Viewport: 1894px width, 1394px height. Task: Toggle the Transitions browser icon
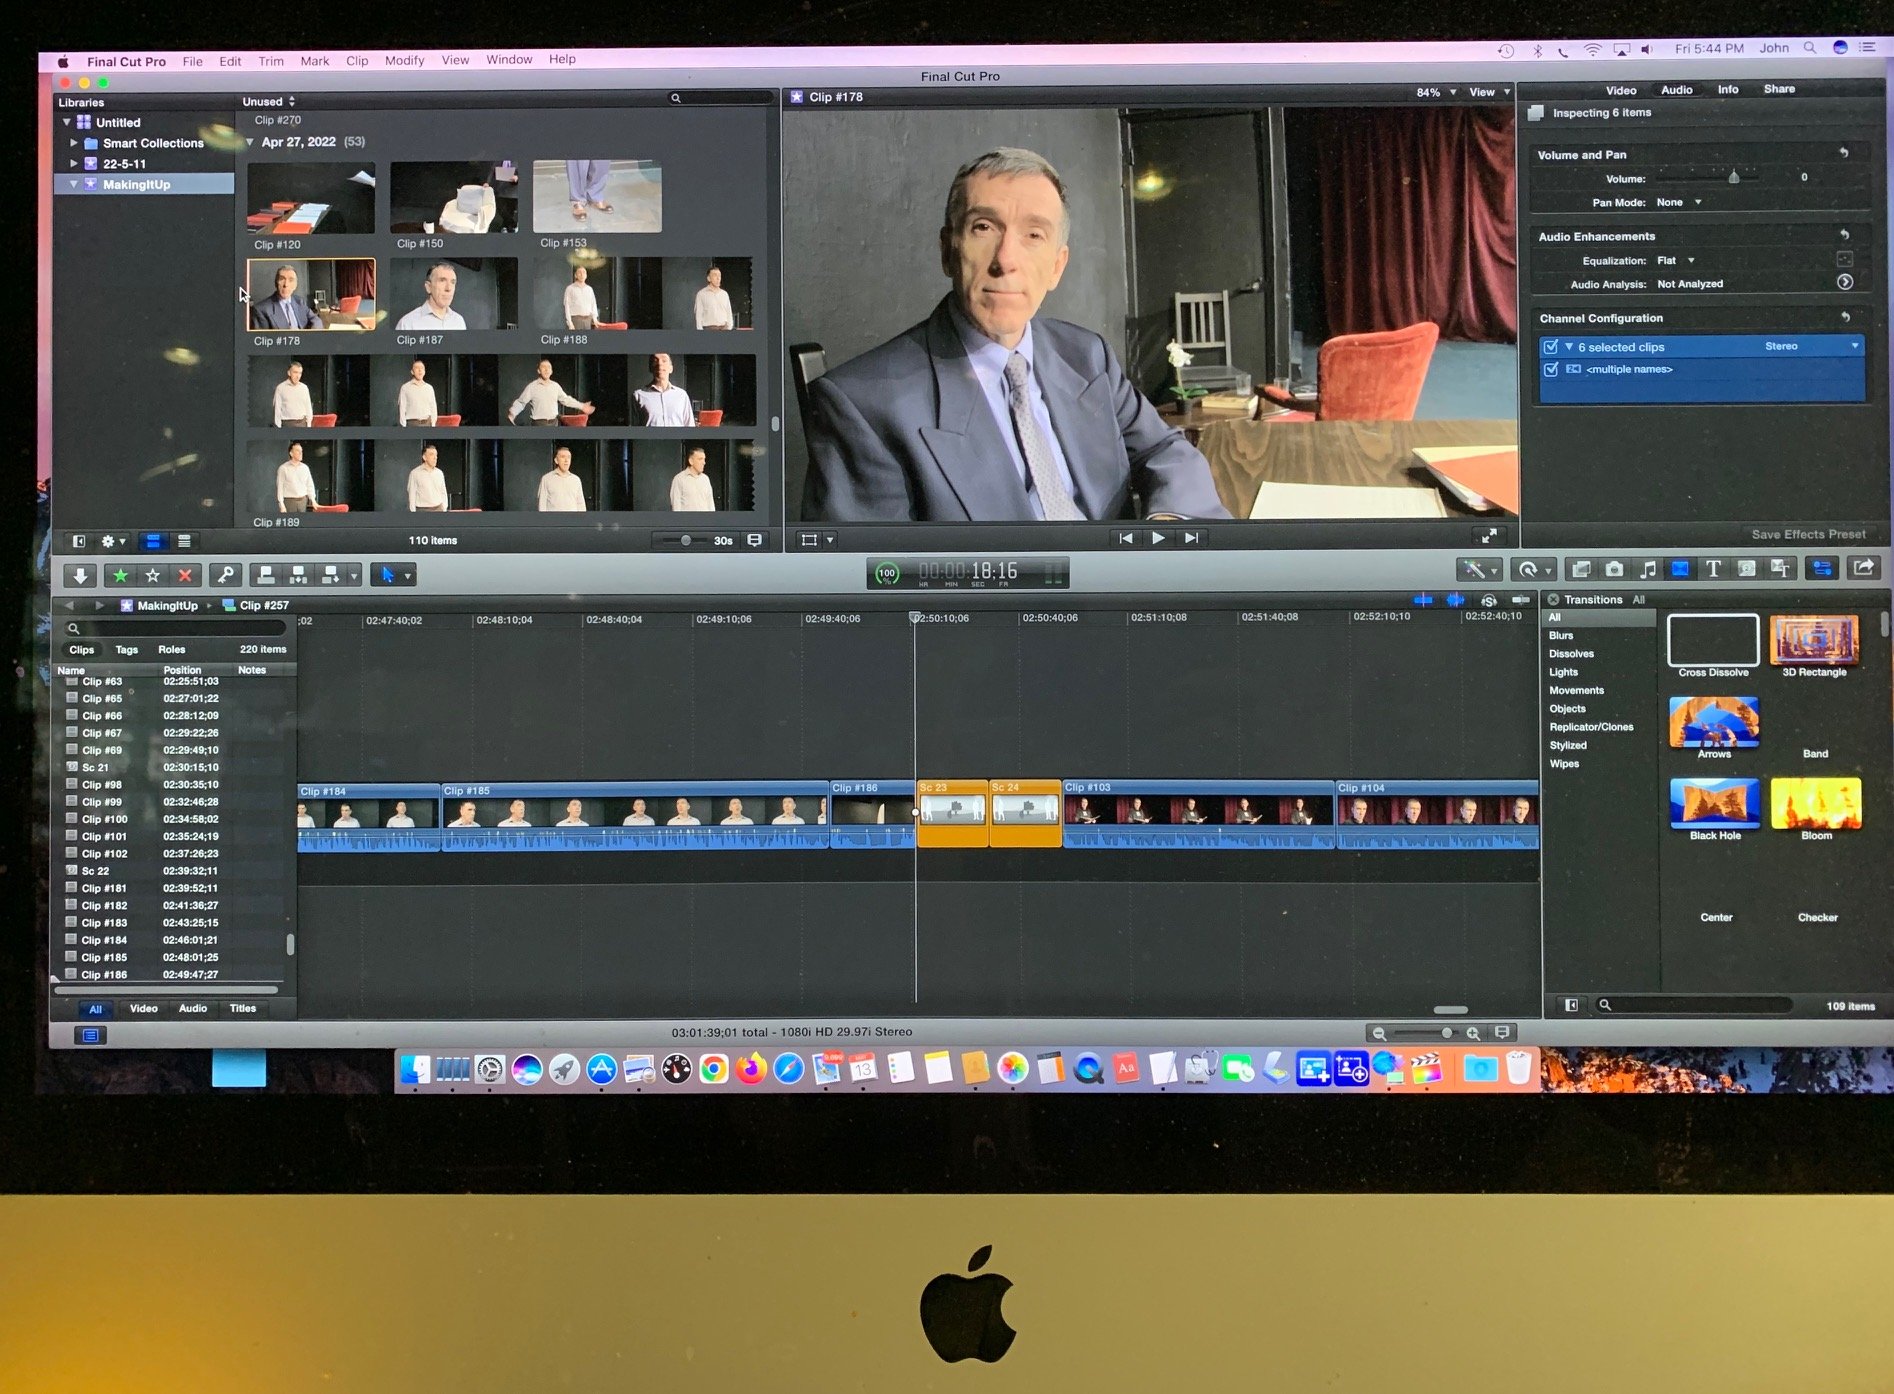tap(1680, 569)
